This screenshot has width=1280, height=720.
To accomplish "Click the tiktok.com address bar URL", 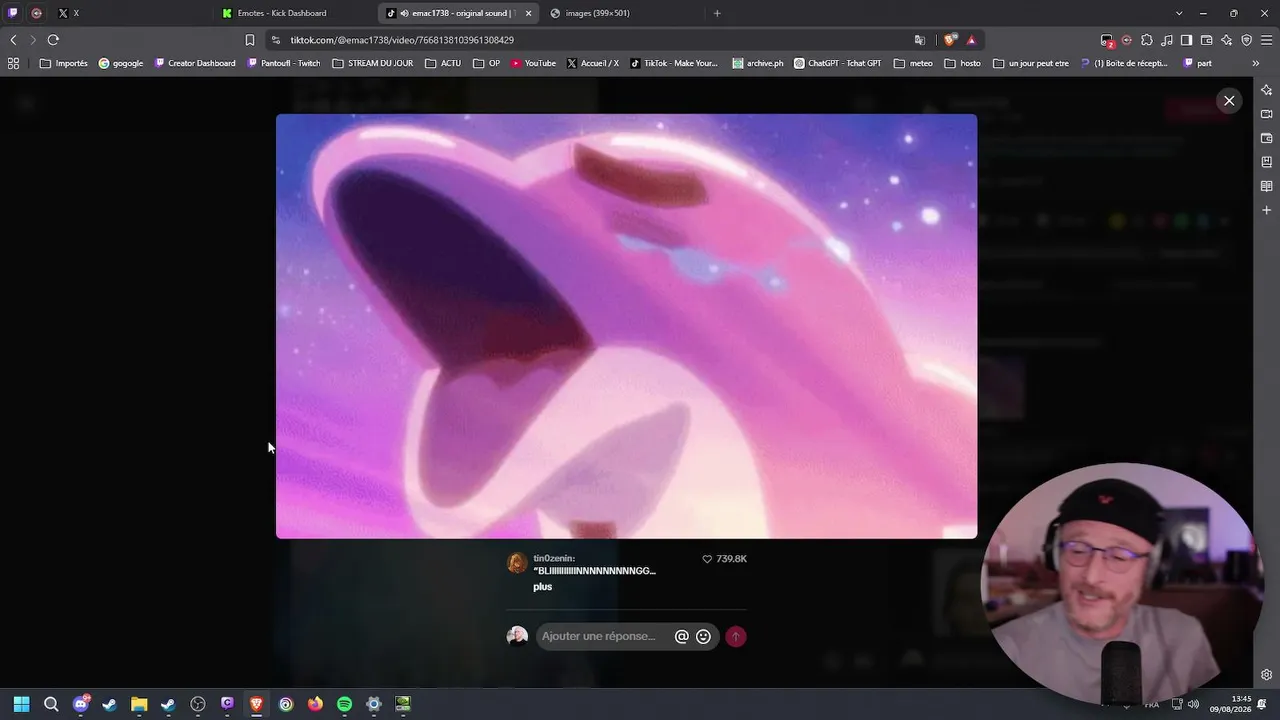I will pyautogui.click(x=402, y=40).
